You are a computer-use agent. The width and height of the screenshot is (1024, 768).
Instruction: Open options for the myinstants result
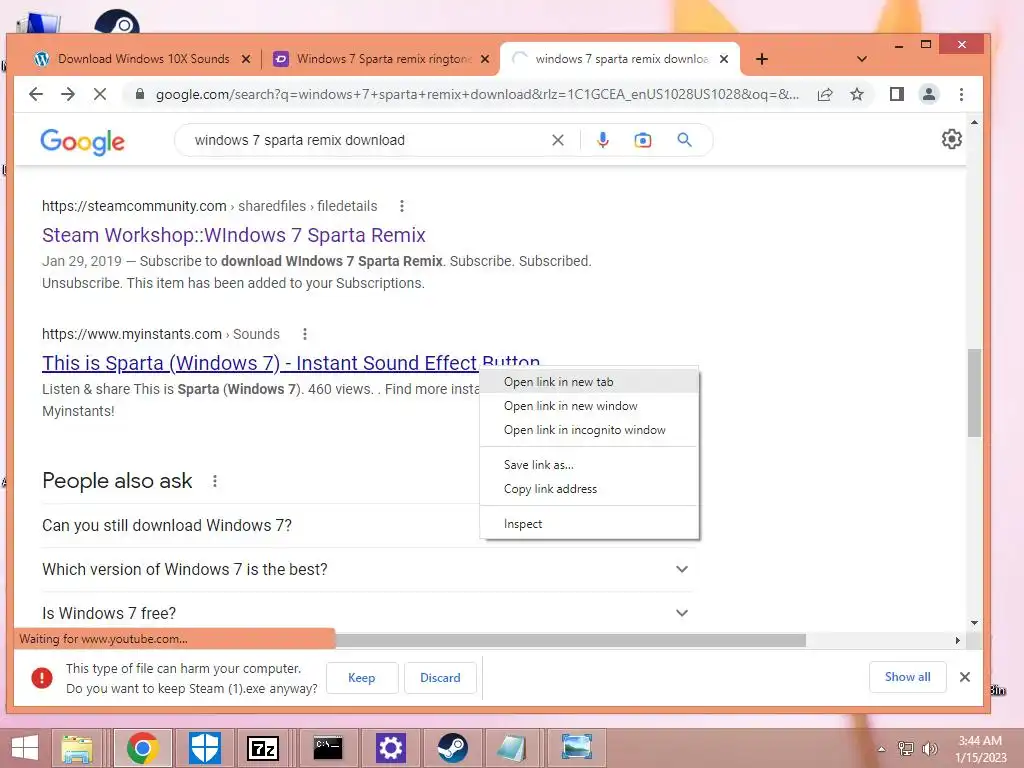pyautogui.click(x=304, y=334)
